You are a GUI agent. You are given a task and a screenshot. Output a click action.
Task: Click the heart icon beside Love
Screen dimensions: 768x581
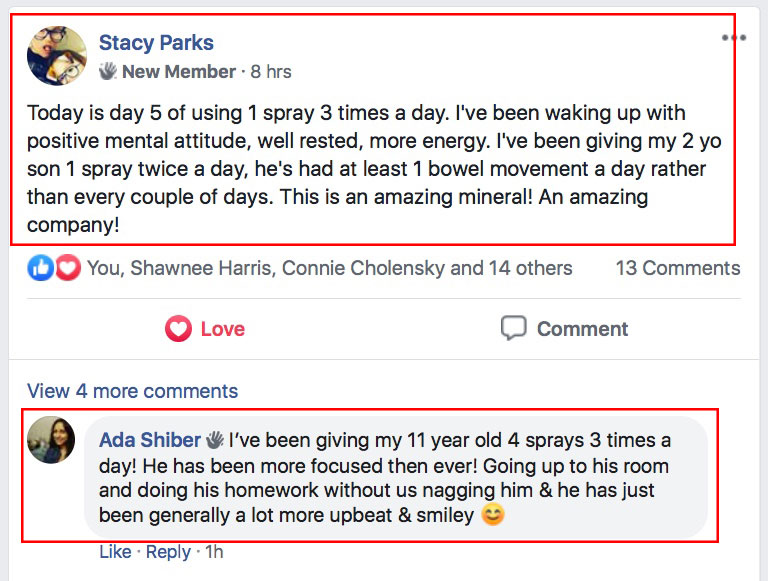point(178,329)
